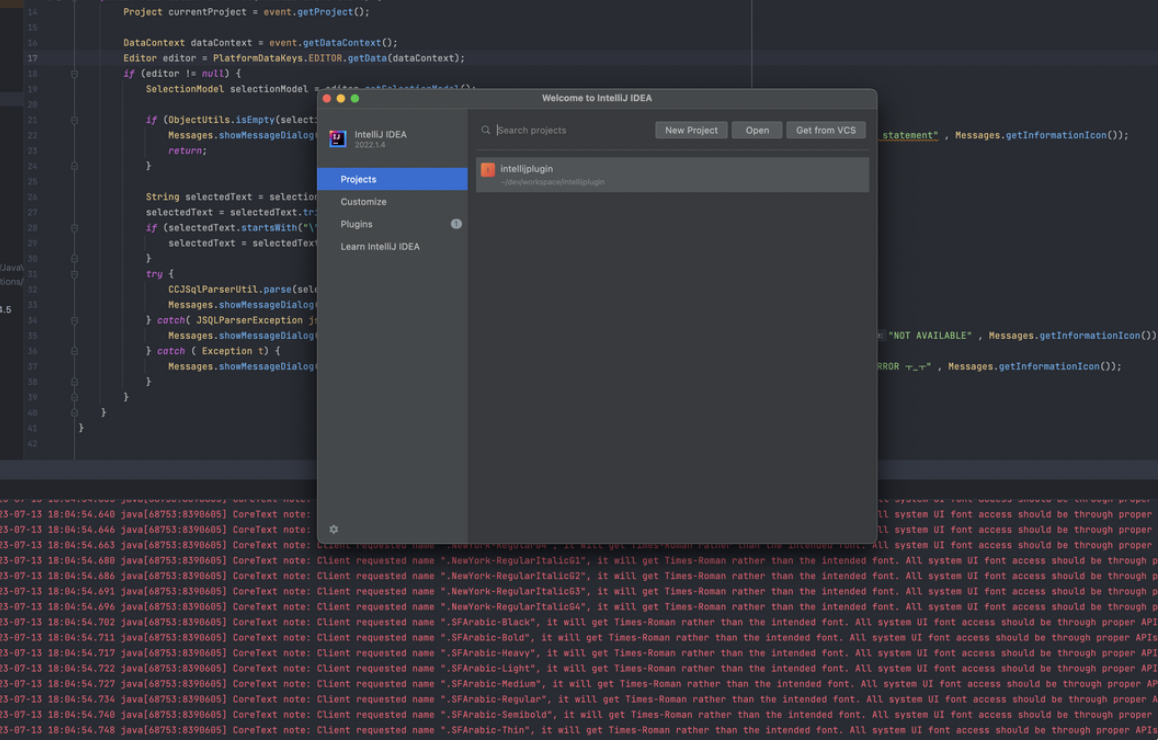Click 'PlatformDataKeys.EDITOR' in the editor
The width and height of the screenshot is (1158, 740).
tap(278, 58)
